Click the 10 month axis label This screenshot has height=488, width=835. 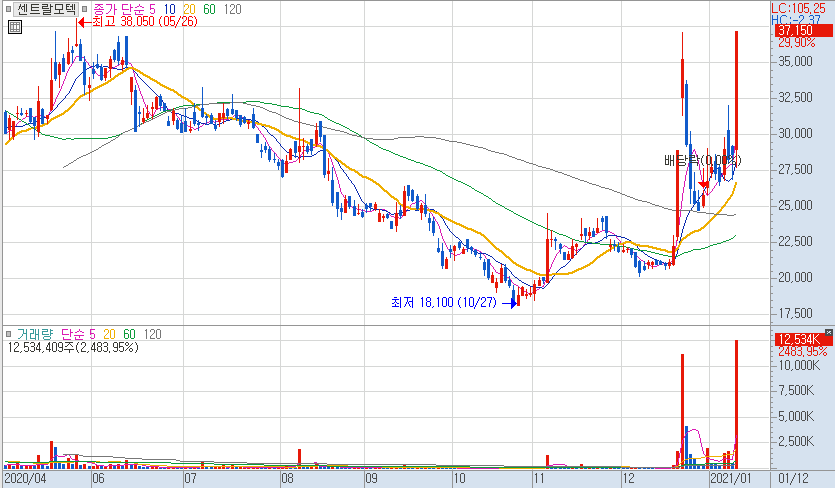(459, 478)
